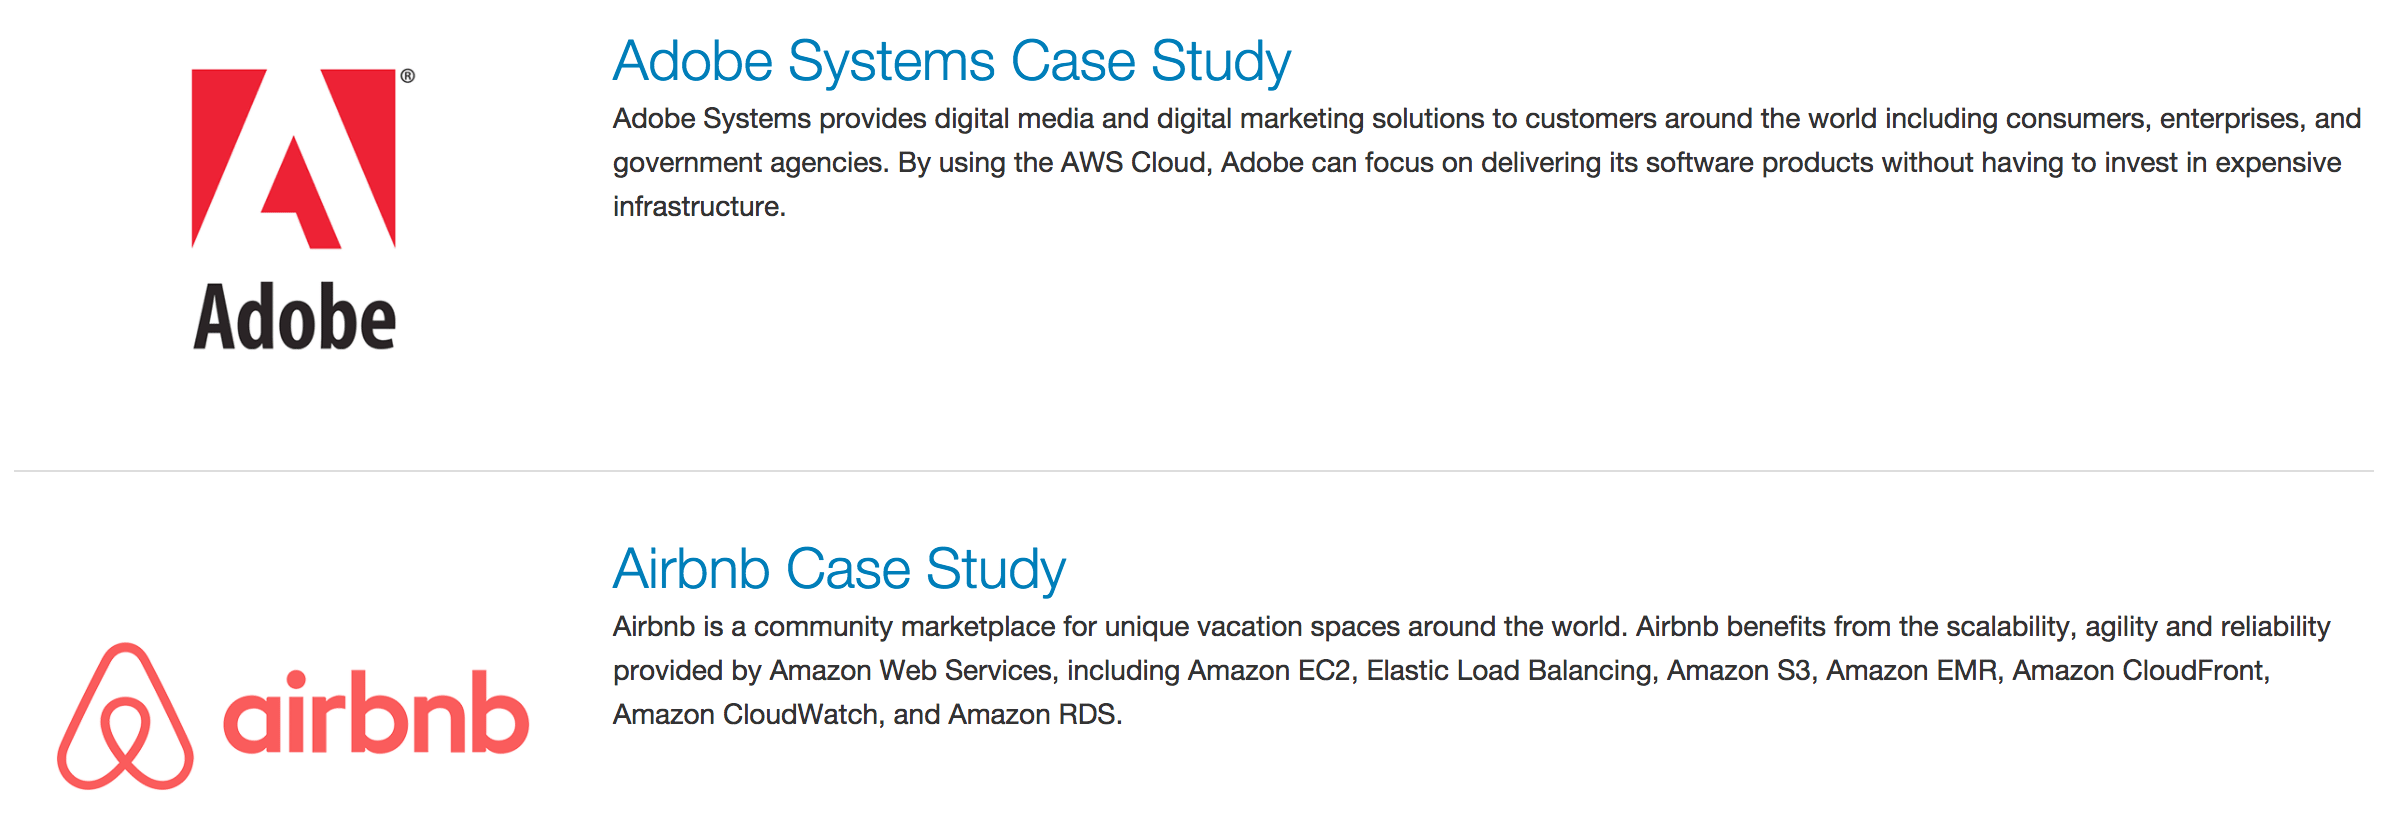Click 'Elastic Load Balancing' in Airbnb description

[x=1509, y=671]
